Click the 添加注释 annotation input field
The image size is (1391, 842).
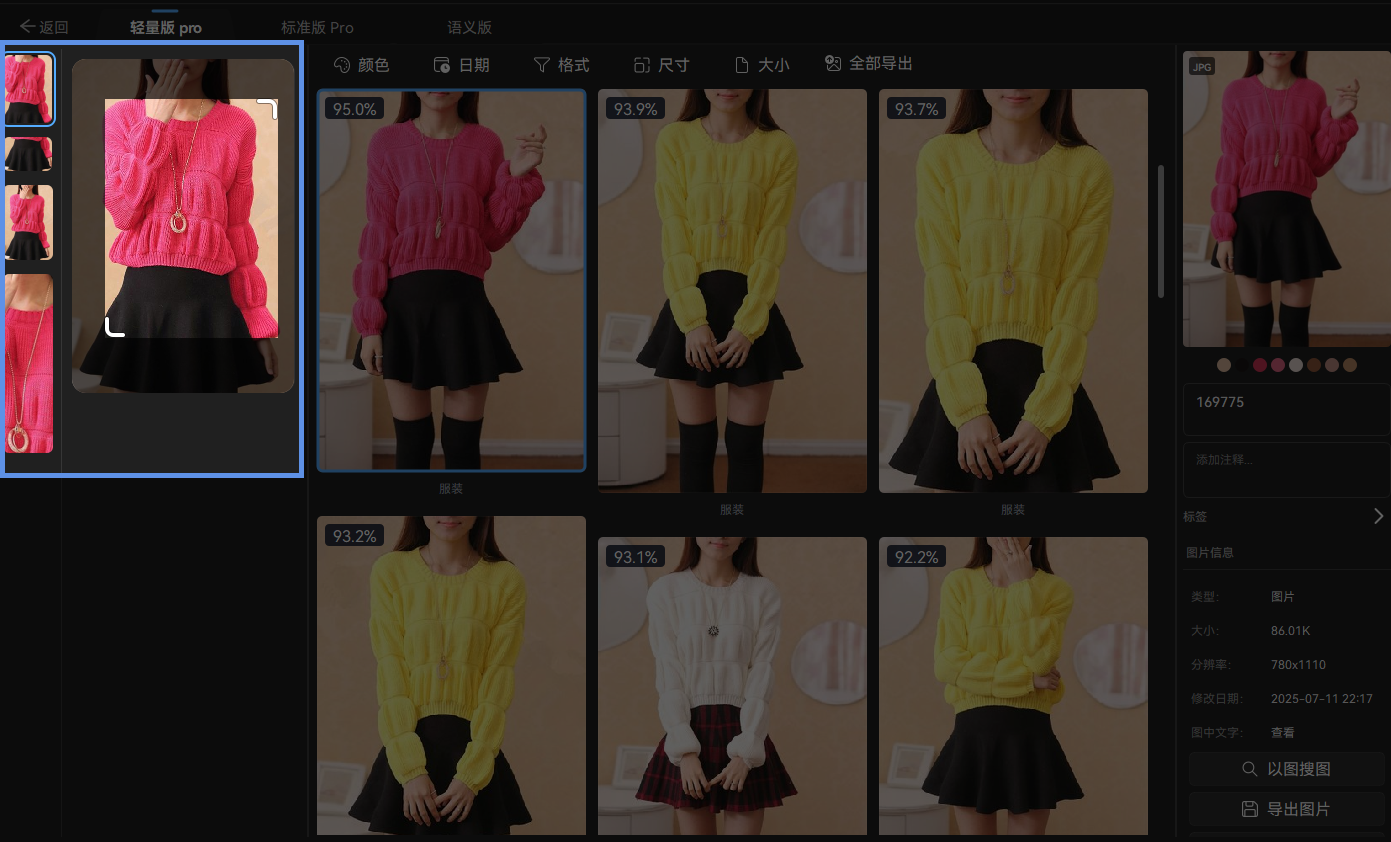[x=1287, y=470]
